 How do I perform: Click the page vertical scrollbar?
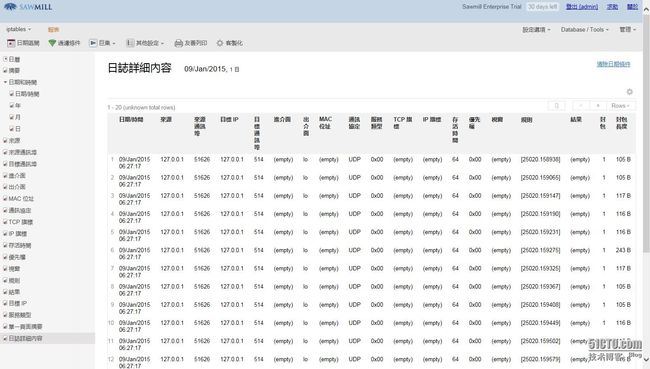646,133
